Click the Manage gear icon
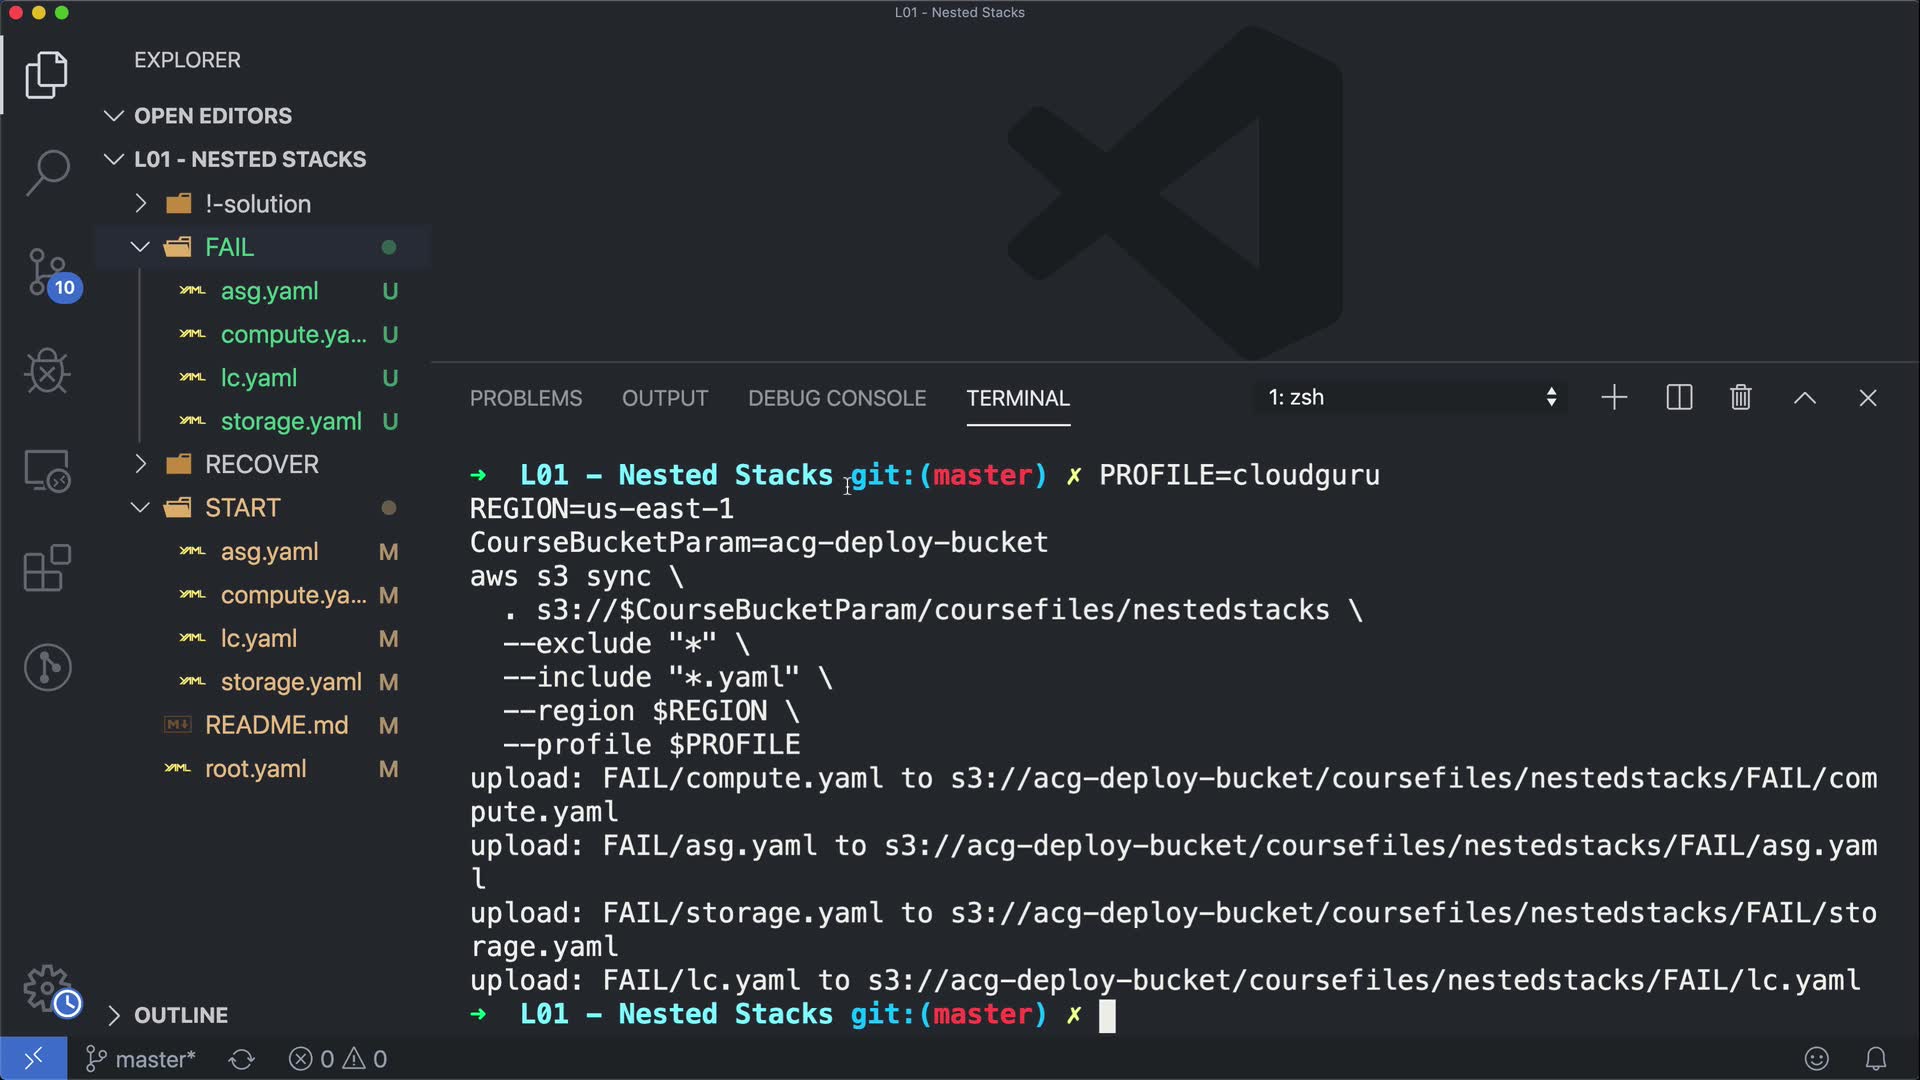Viewport: 1920px width, 1080px height. point(47,988)
